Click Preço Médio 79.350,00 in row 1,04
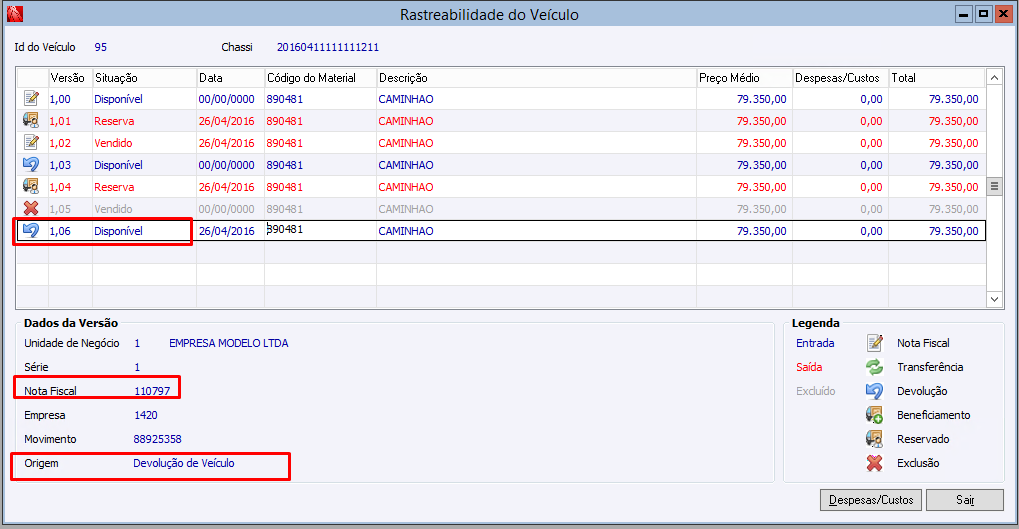 (x=761, y=187)
